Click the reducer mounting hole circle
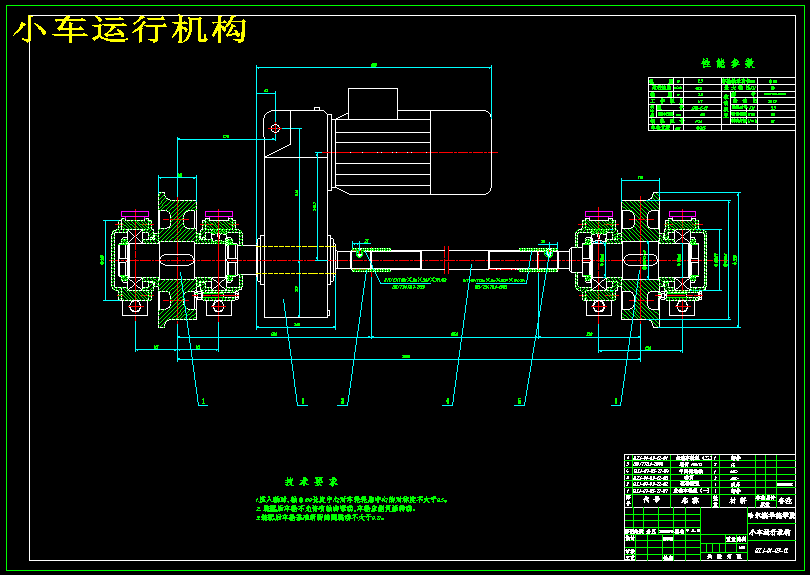Image resolution: width=810 pixels, height=575 pixels. (275, 128)
